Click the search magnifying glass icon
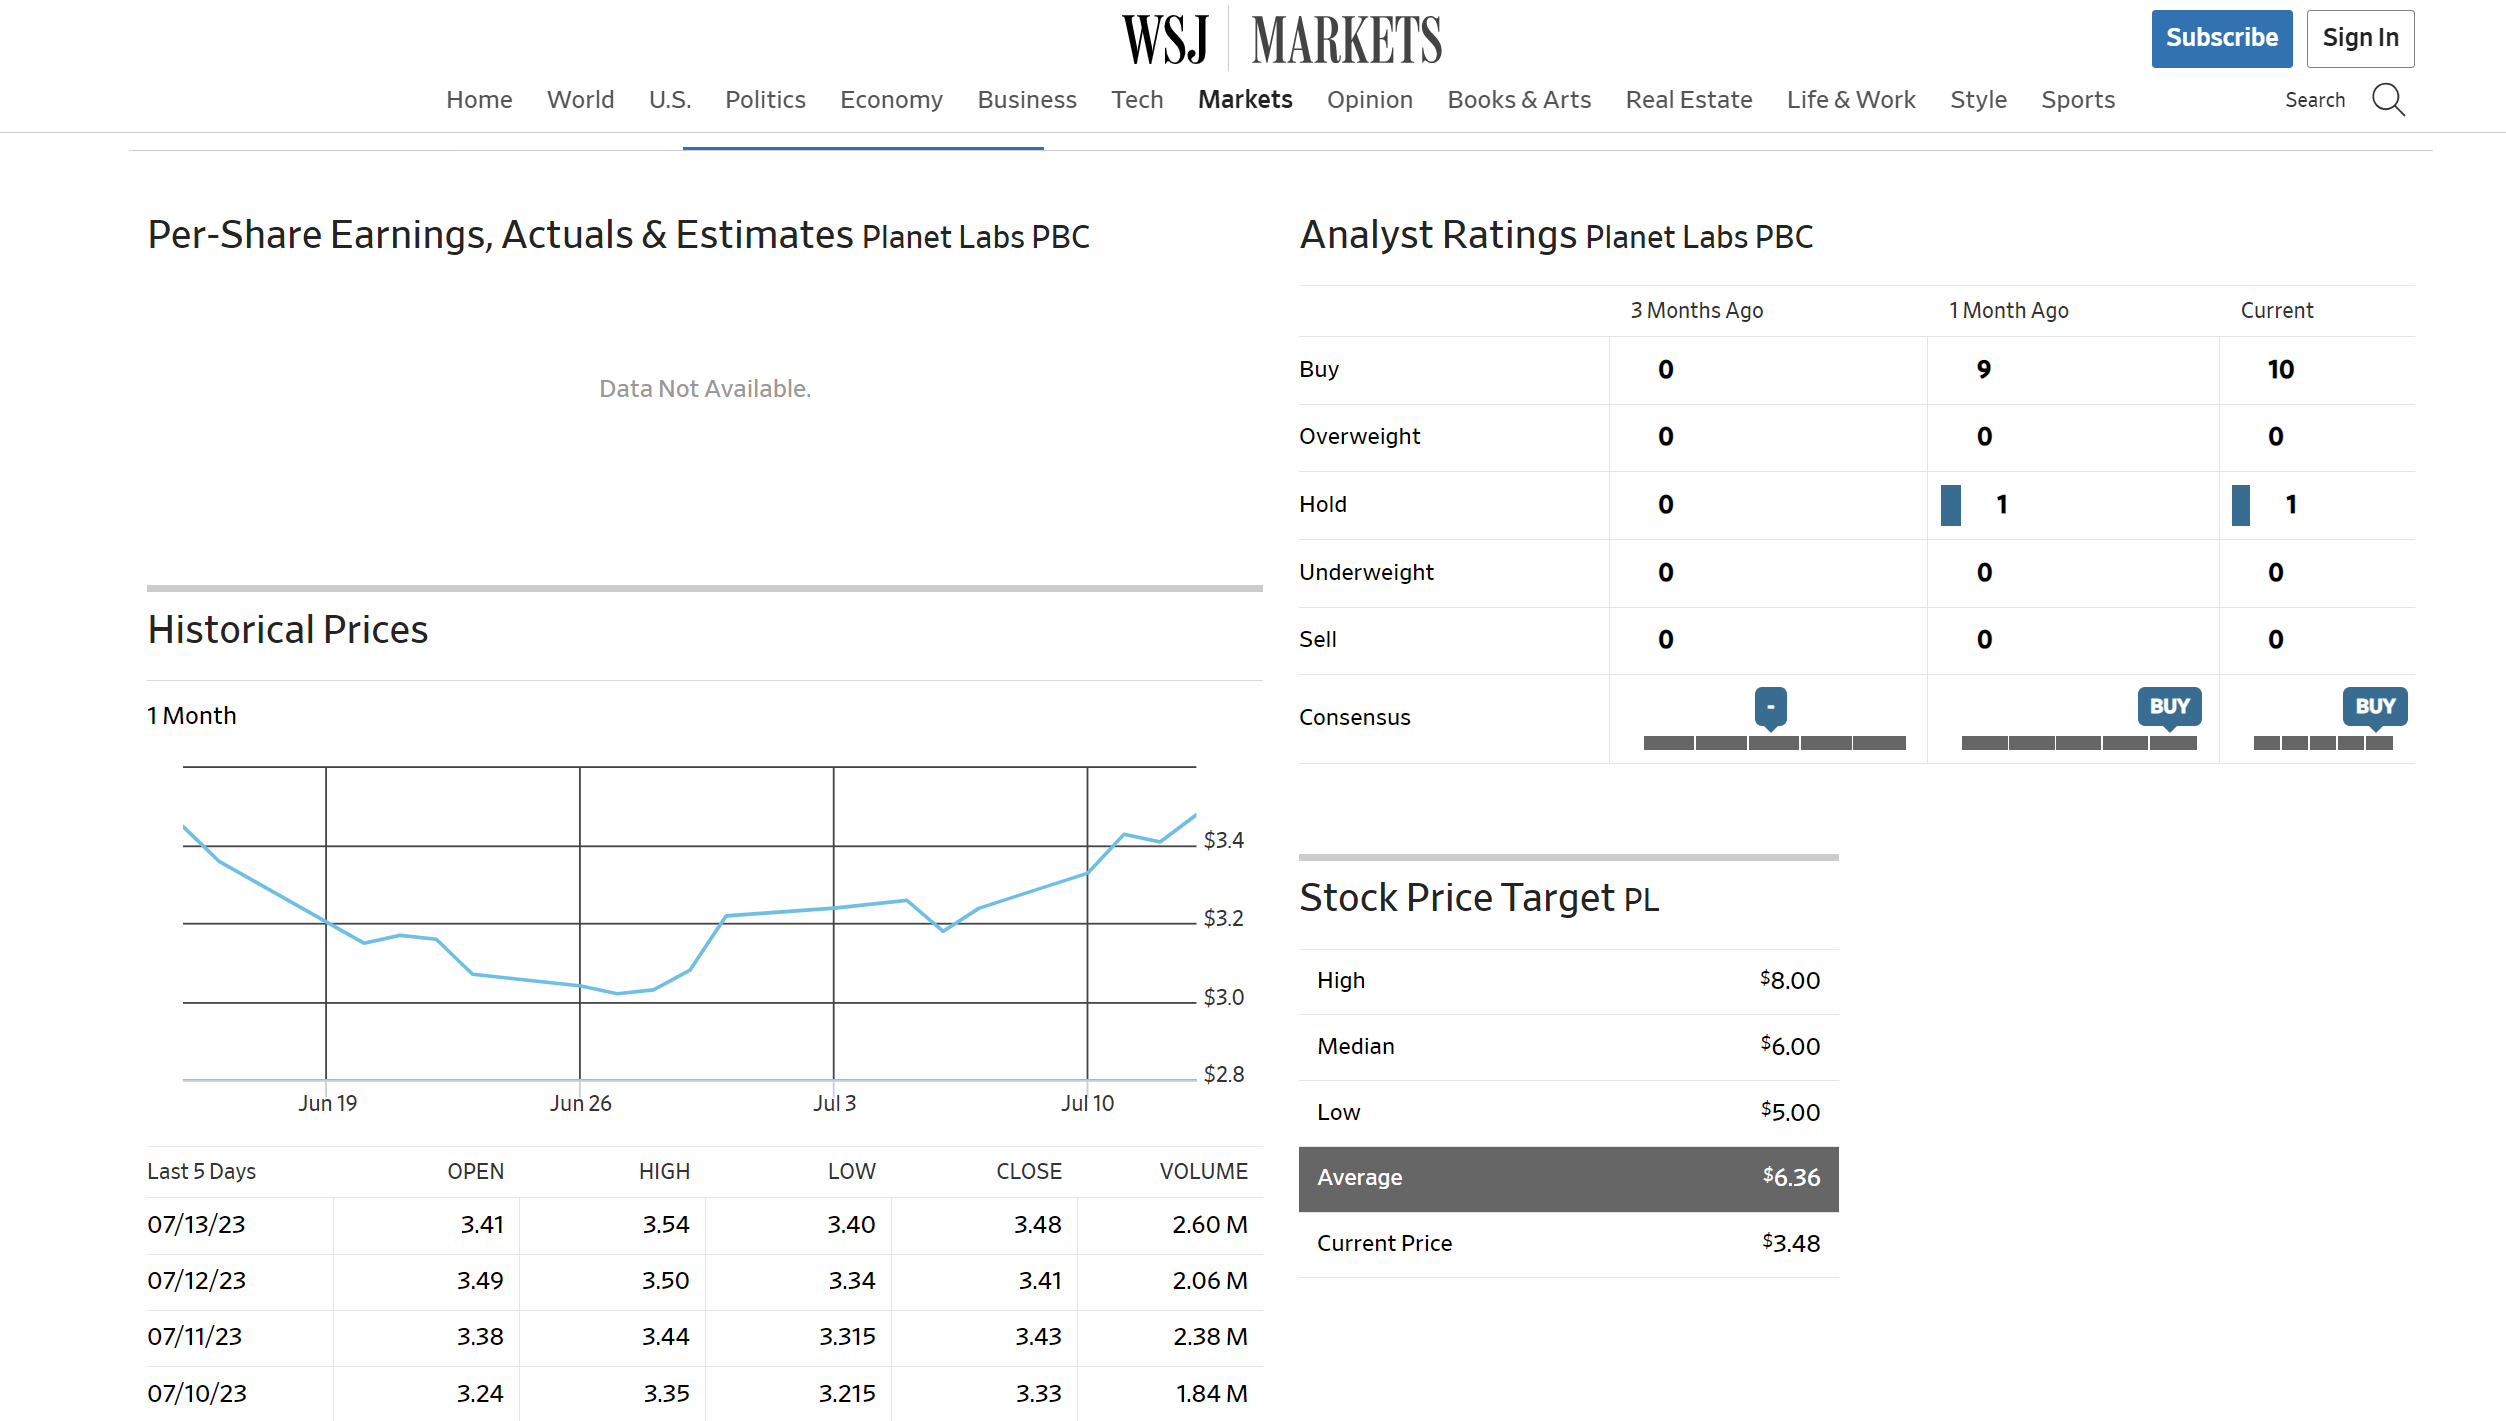Screen dimensions: 2506x1421 (2388, 100)
